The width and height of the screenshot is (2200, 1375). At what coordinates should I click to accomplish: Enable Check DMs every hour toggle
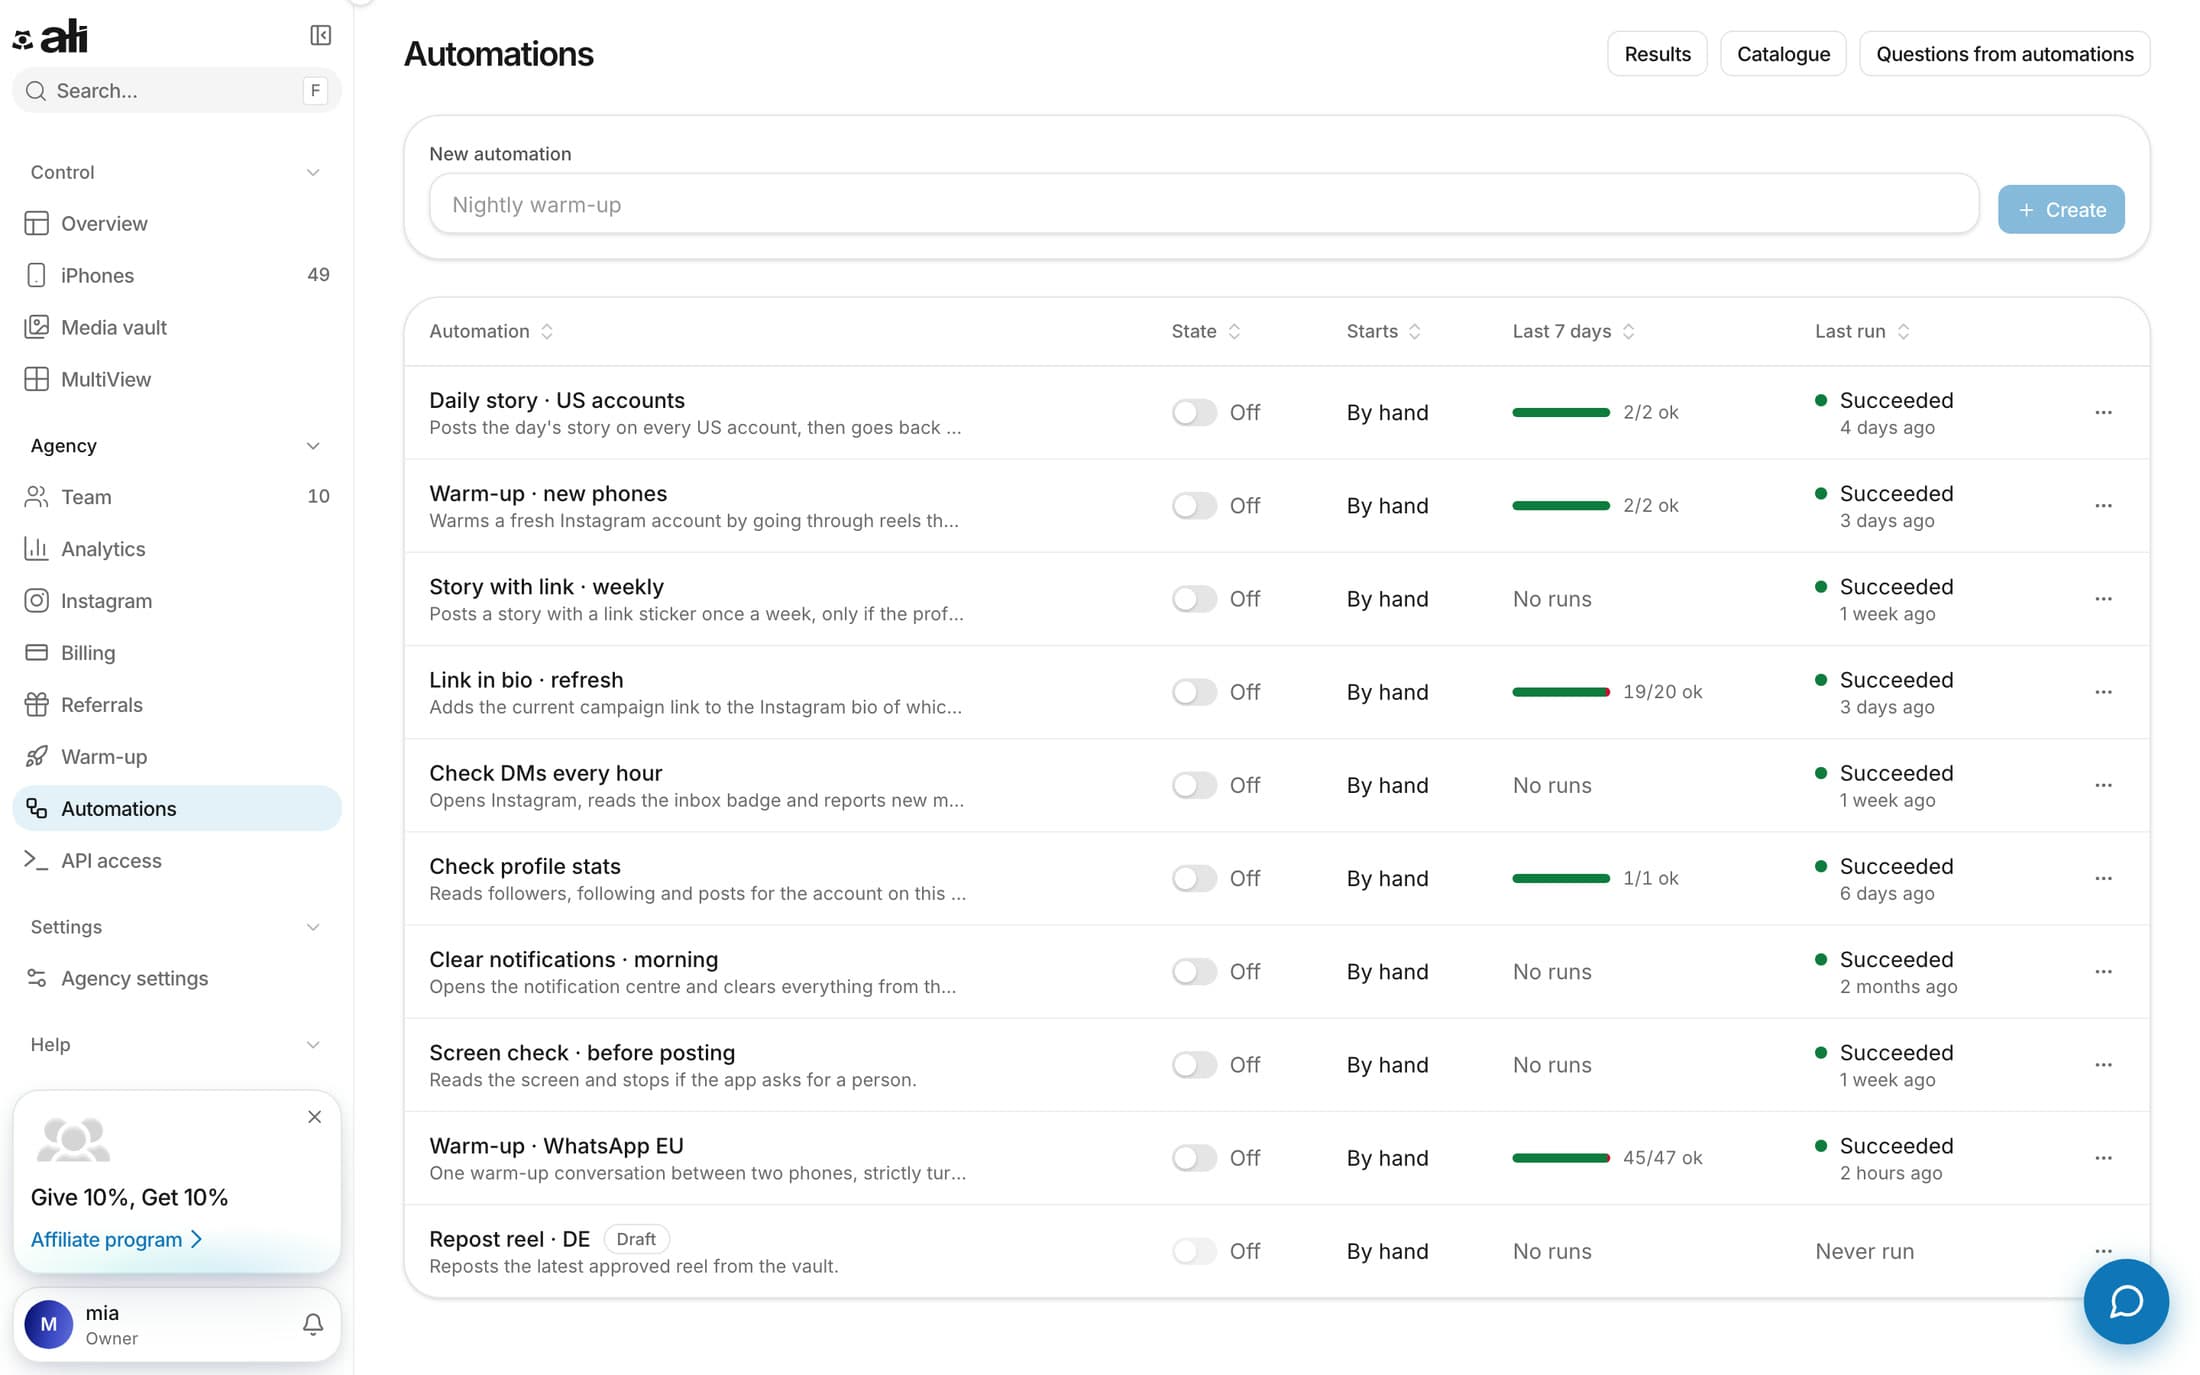tap(1194, 785)
